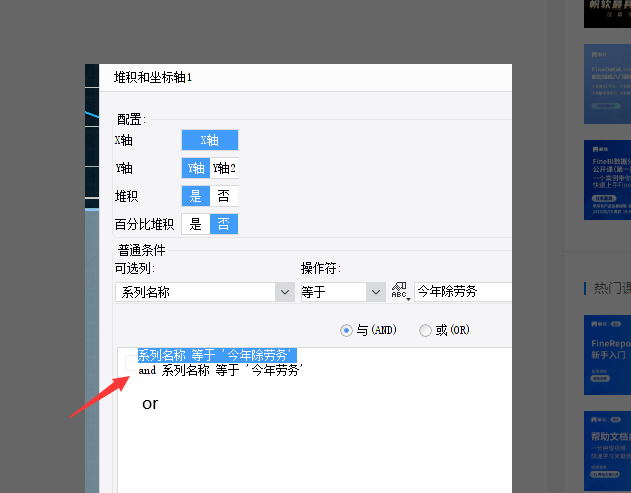Click the ABC value type icon
The image size is (631, 493).
401,292
